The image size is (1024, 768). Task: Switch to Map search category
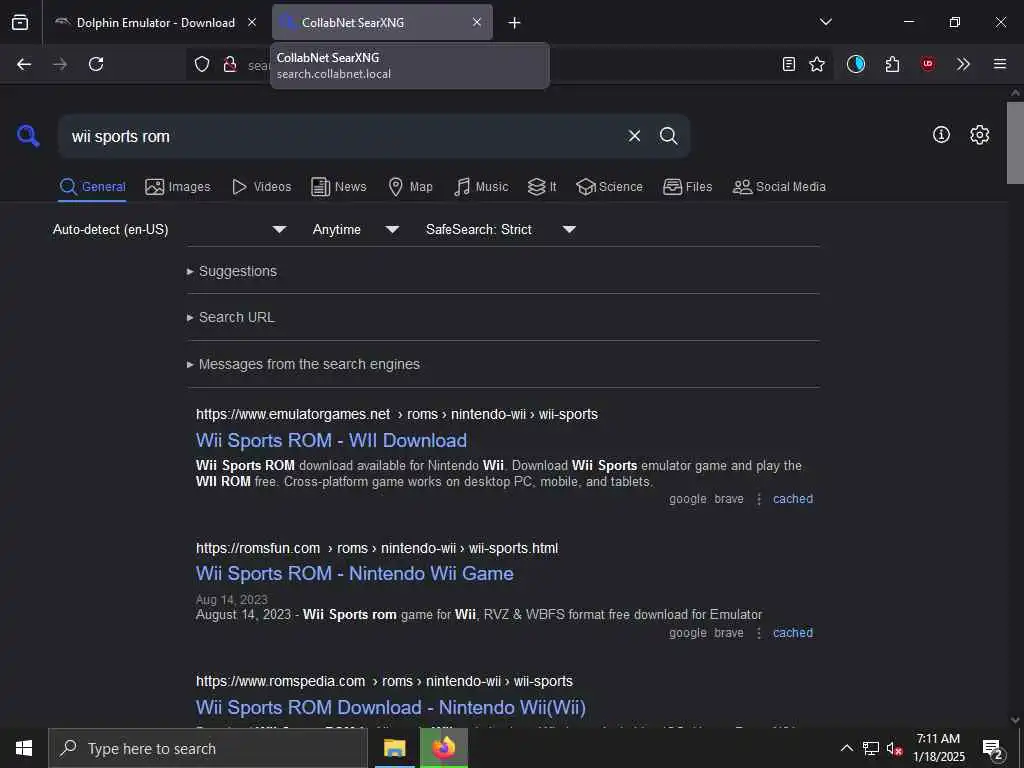tap(410, 187)
